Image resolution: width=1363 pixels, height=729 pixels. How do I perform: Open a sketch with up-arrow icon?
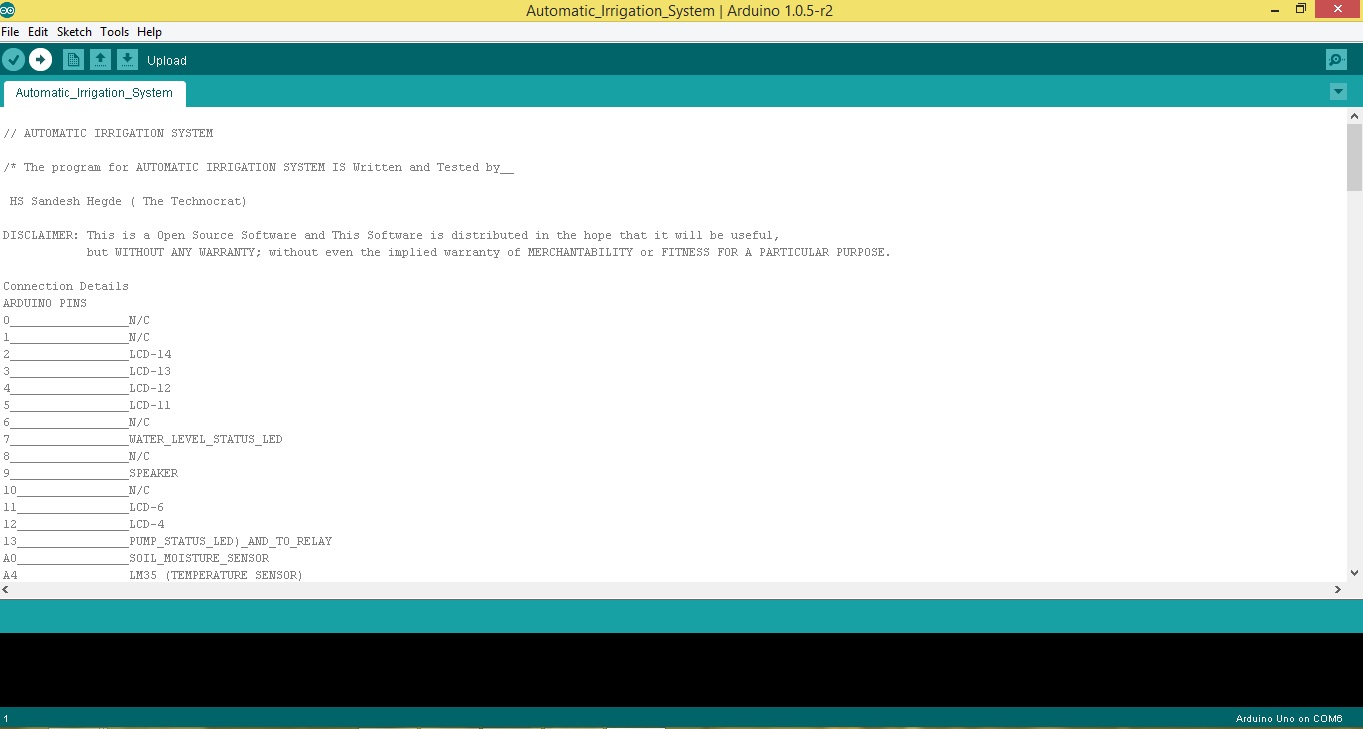(x=100, y=60)
